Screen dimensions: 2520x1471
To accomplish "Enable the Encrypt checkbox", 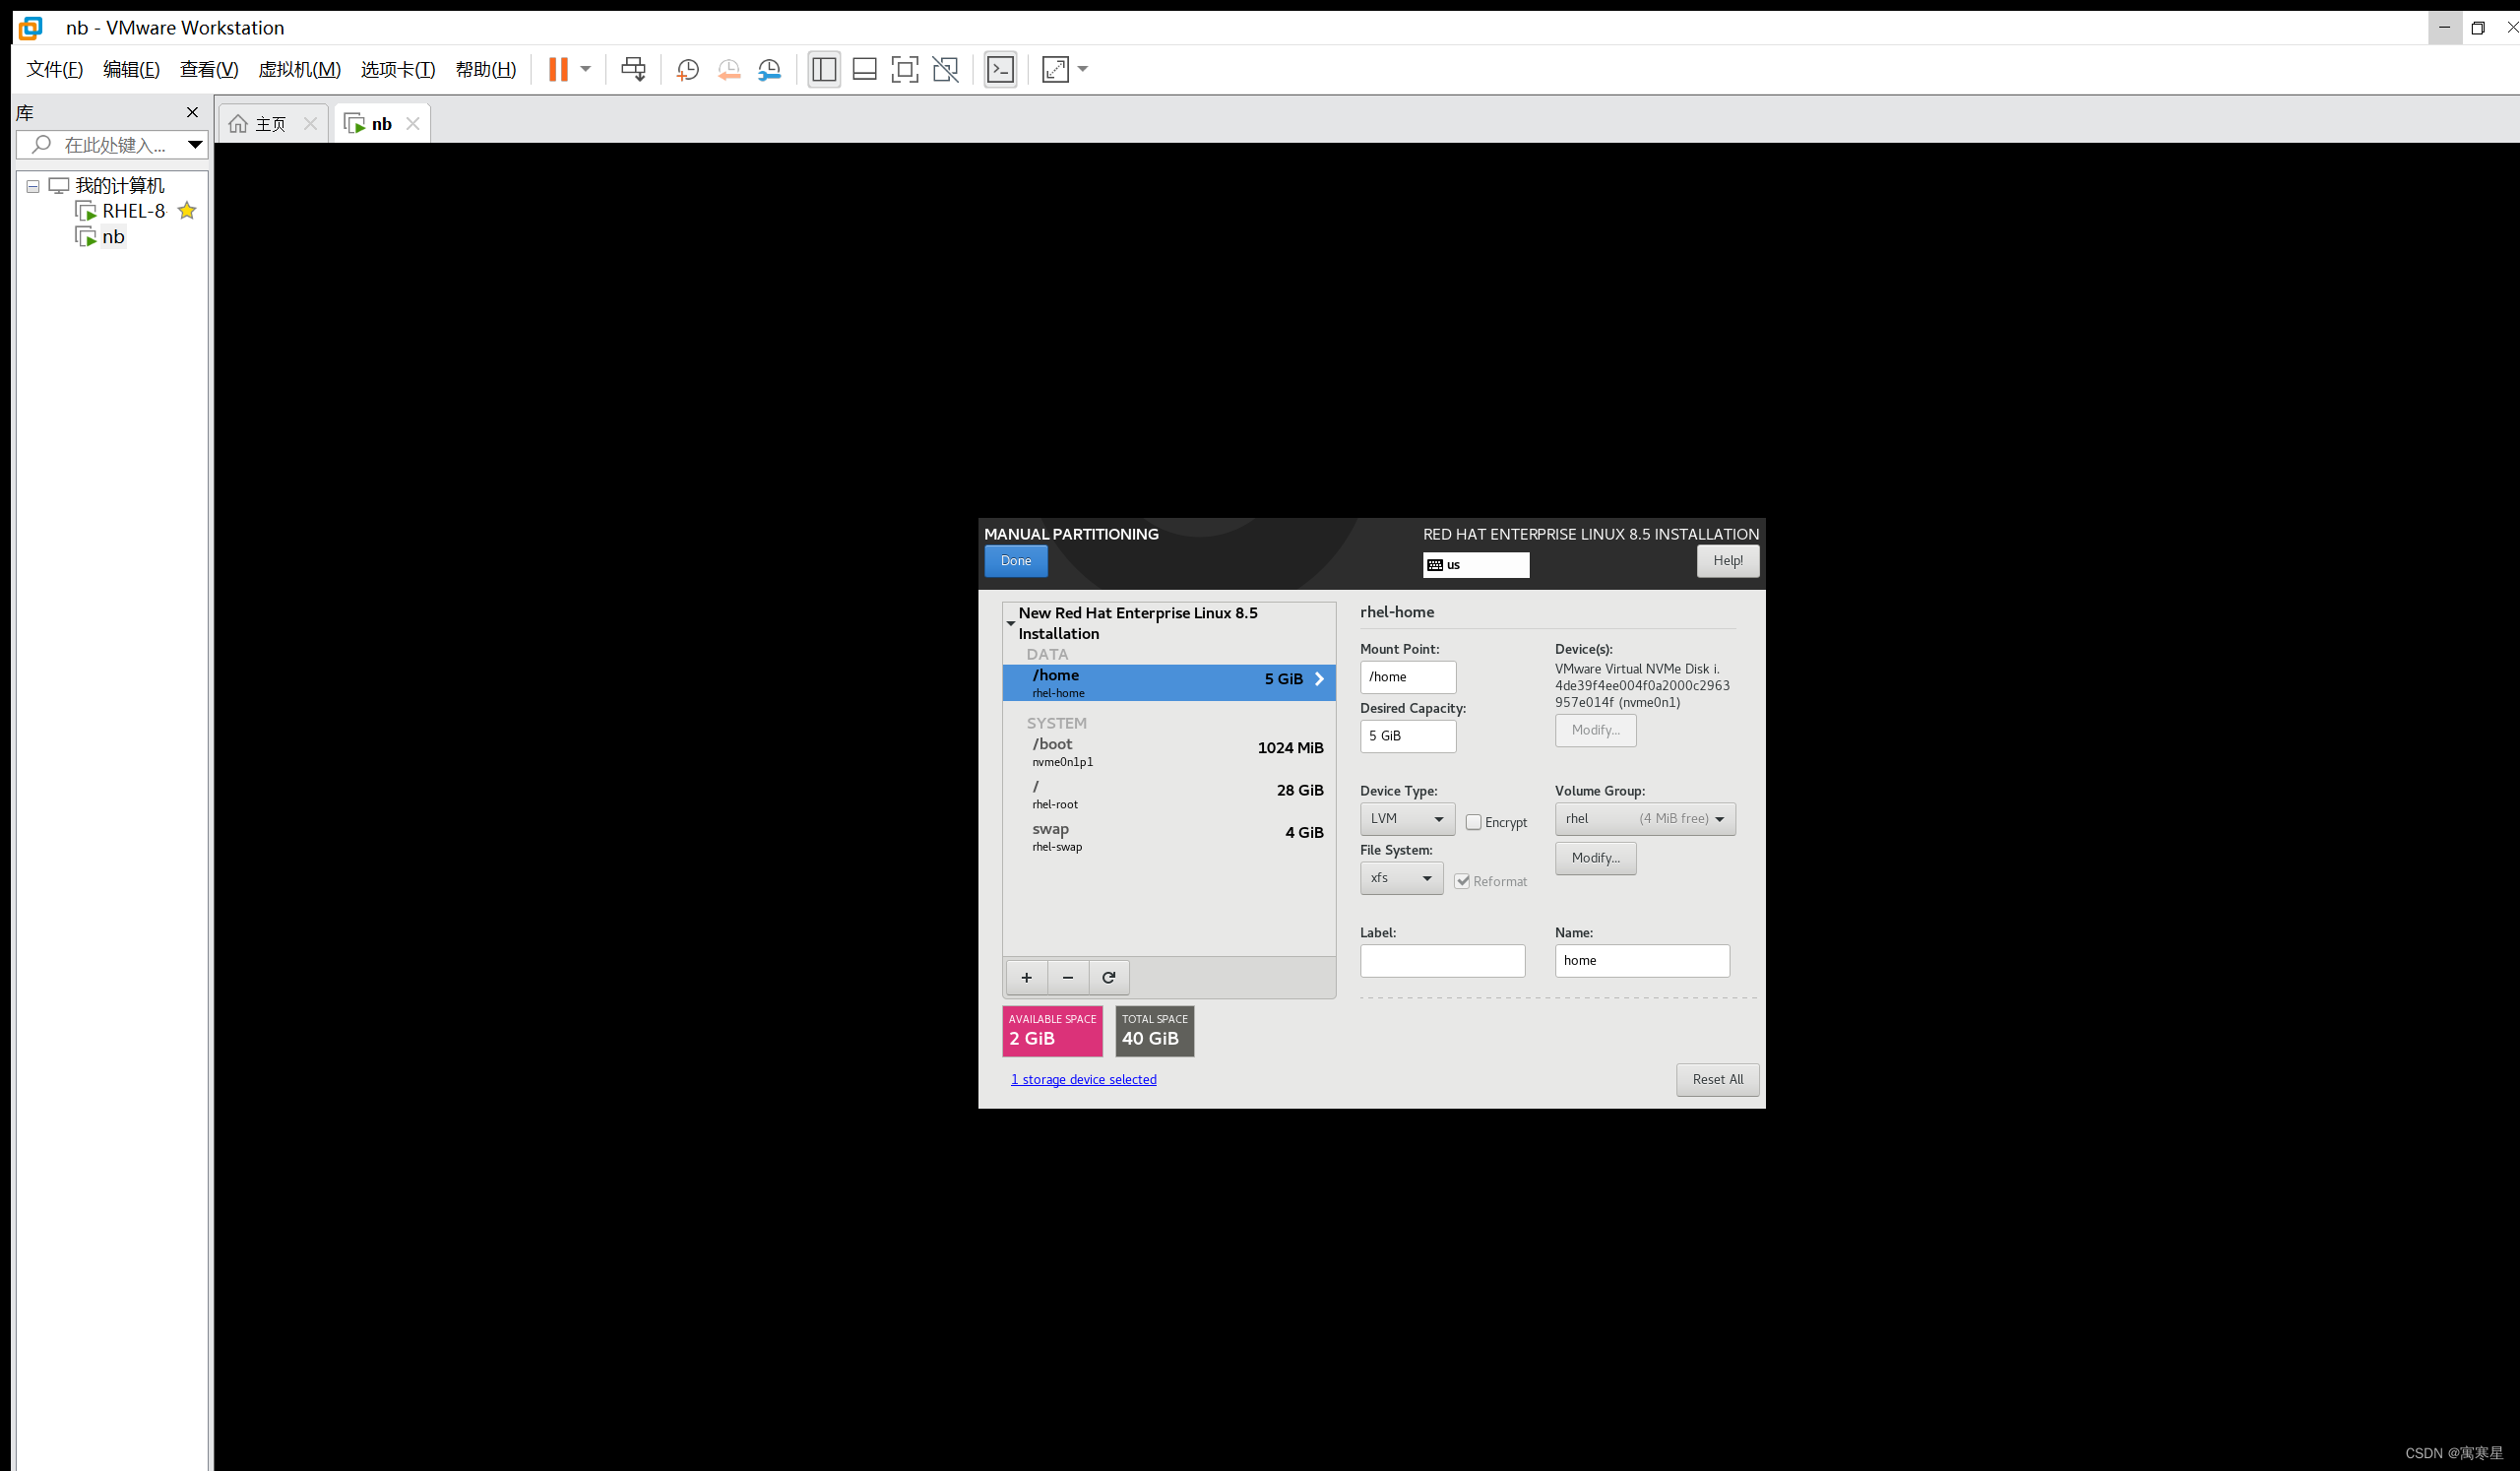I will pyautogui.click(x=1473, y=823).
